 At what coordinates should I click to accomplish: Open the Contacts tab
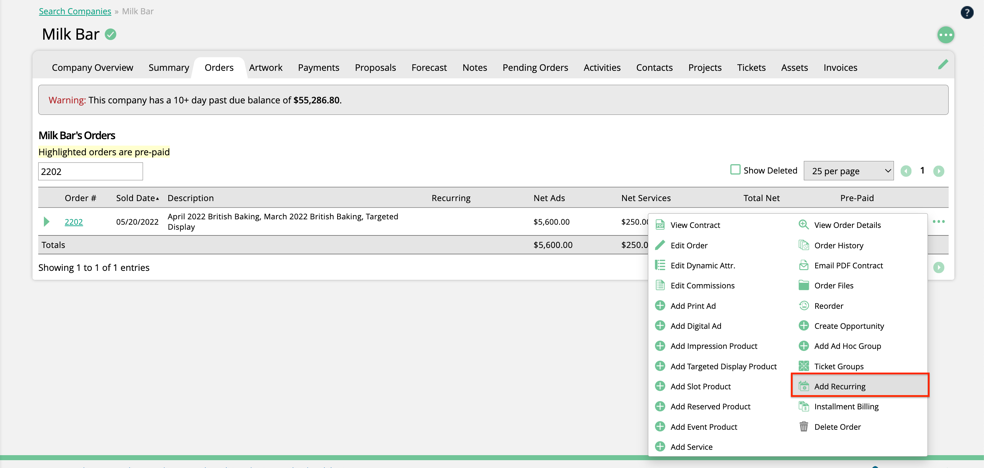[x=655, y=68]
